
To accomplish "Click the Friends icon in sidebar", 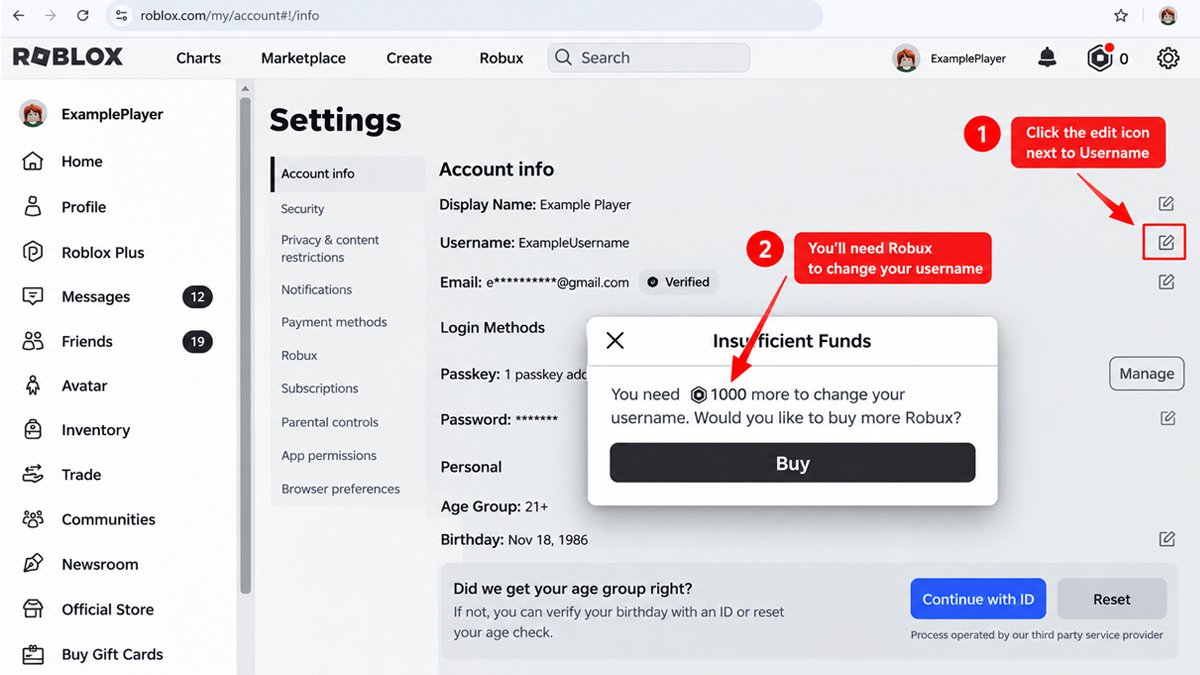I will point(33,341).
